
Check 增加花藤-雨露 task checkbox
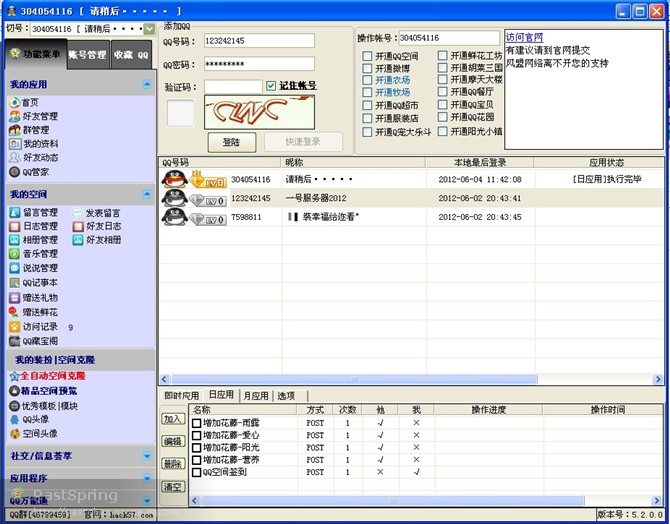point(197,423)
